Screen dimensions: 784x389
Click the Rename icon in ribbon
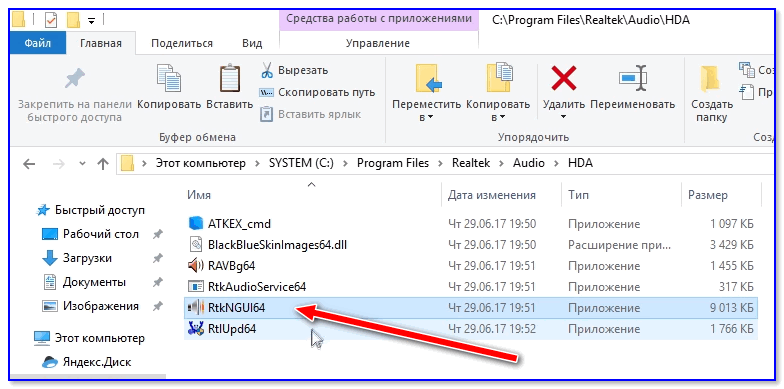coord(633,78)
